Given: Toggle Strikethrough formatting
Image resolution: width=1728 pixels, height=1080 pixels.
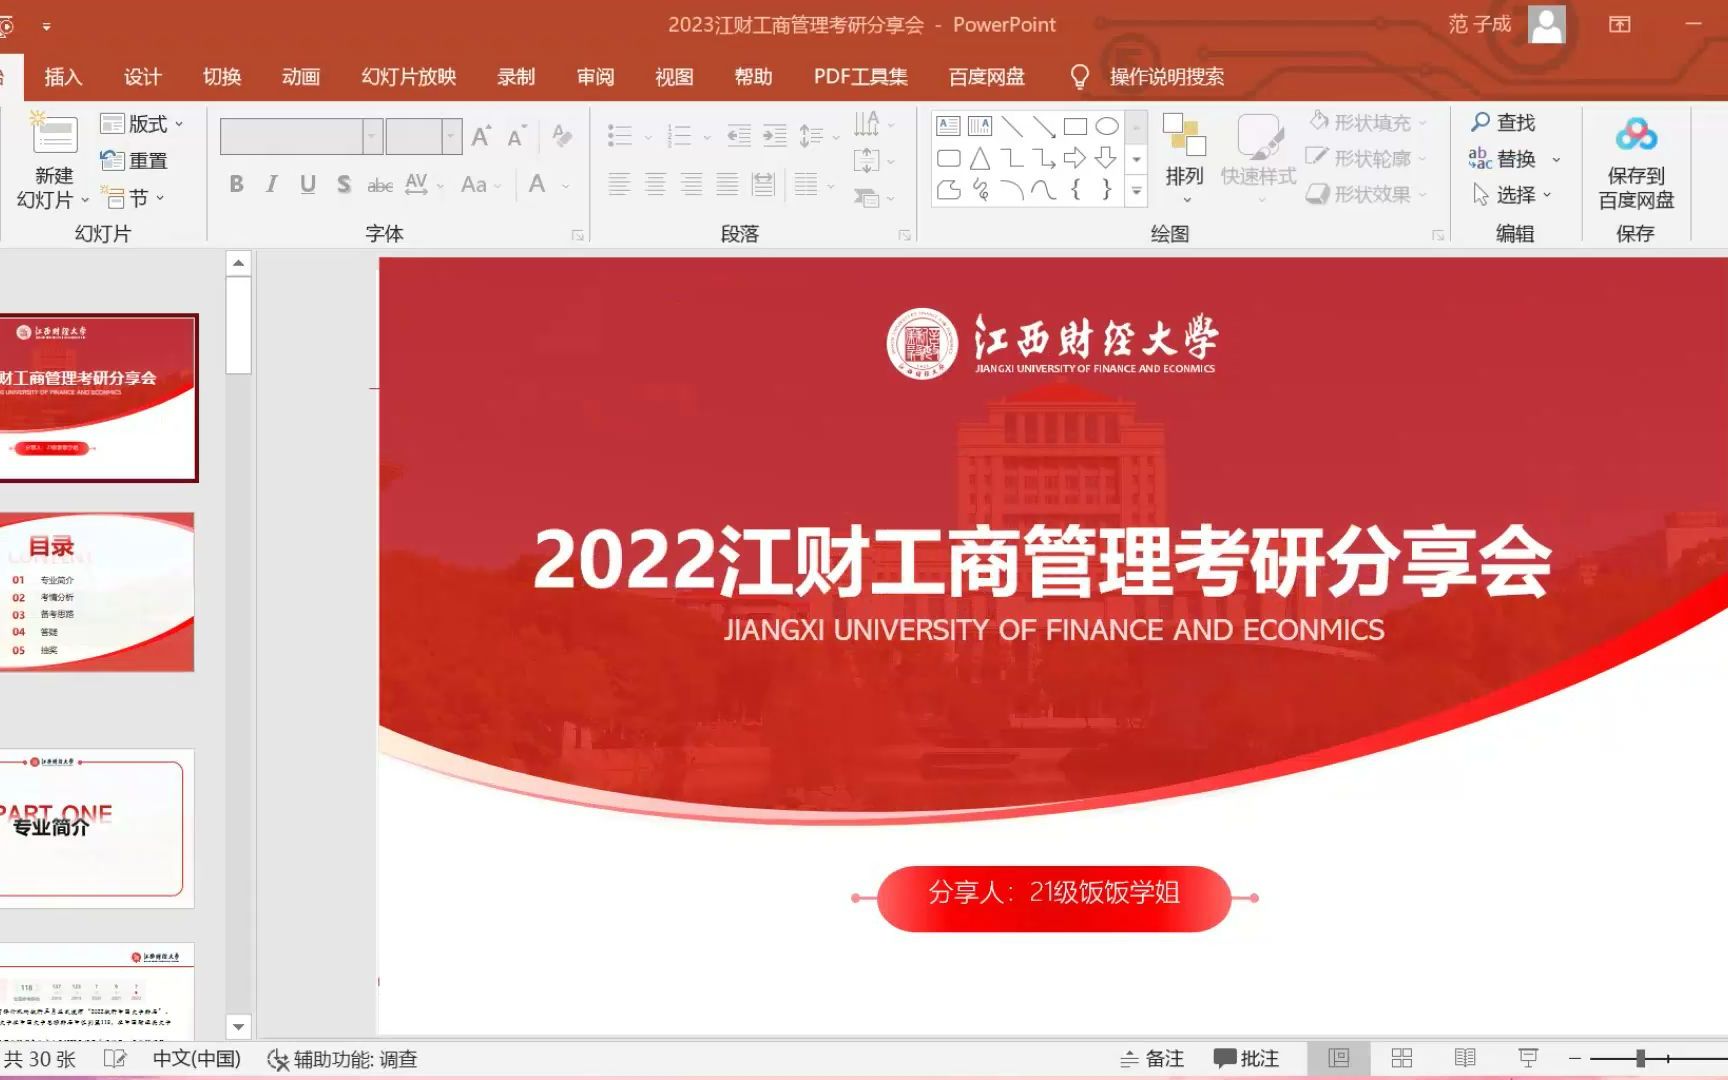Looking at the screenshot, I should tap(380, 185).
